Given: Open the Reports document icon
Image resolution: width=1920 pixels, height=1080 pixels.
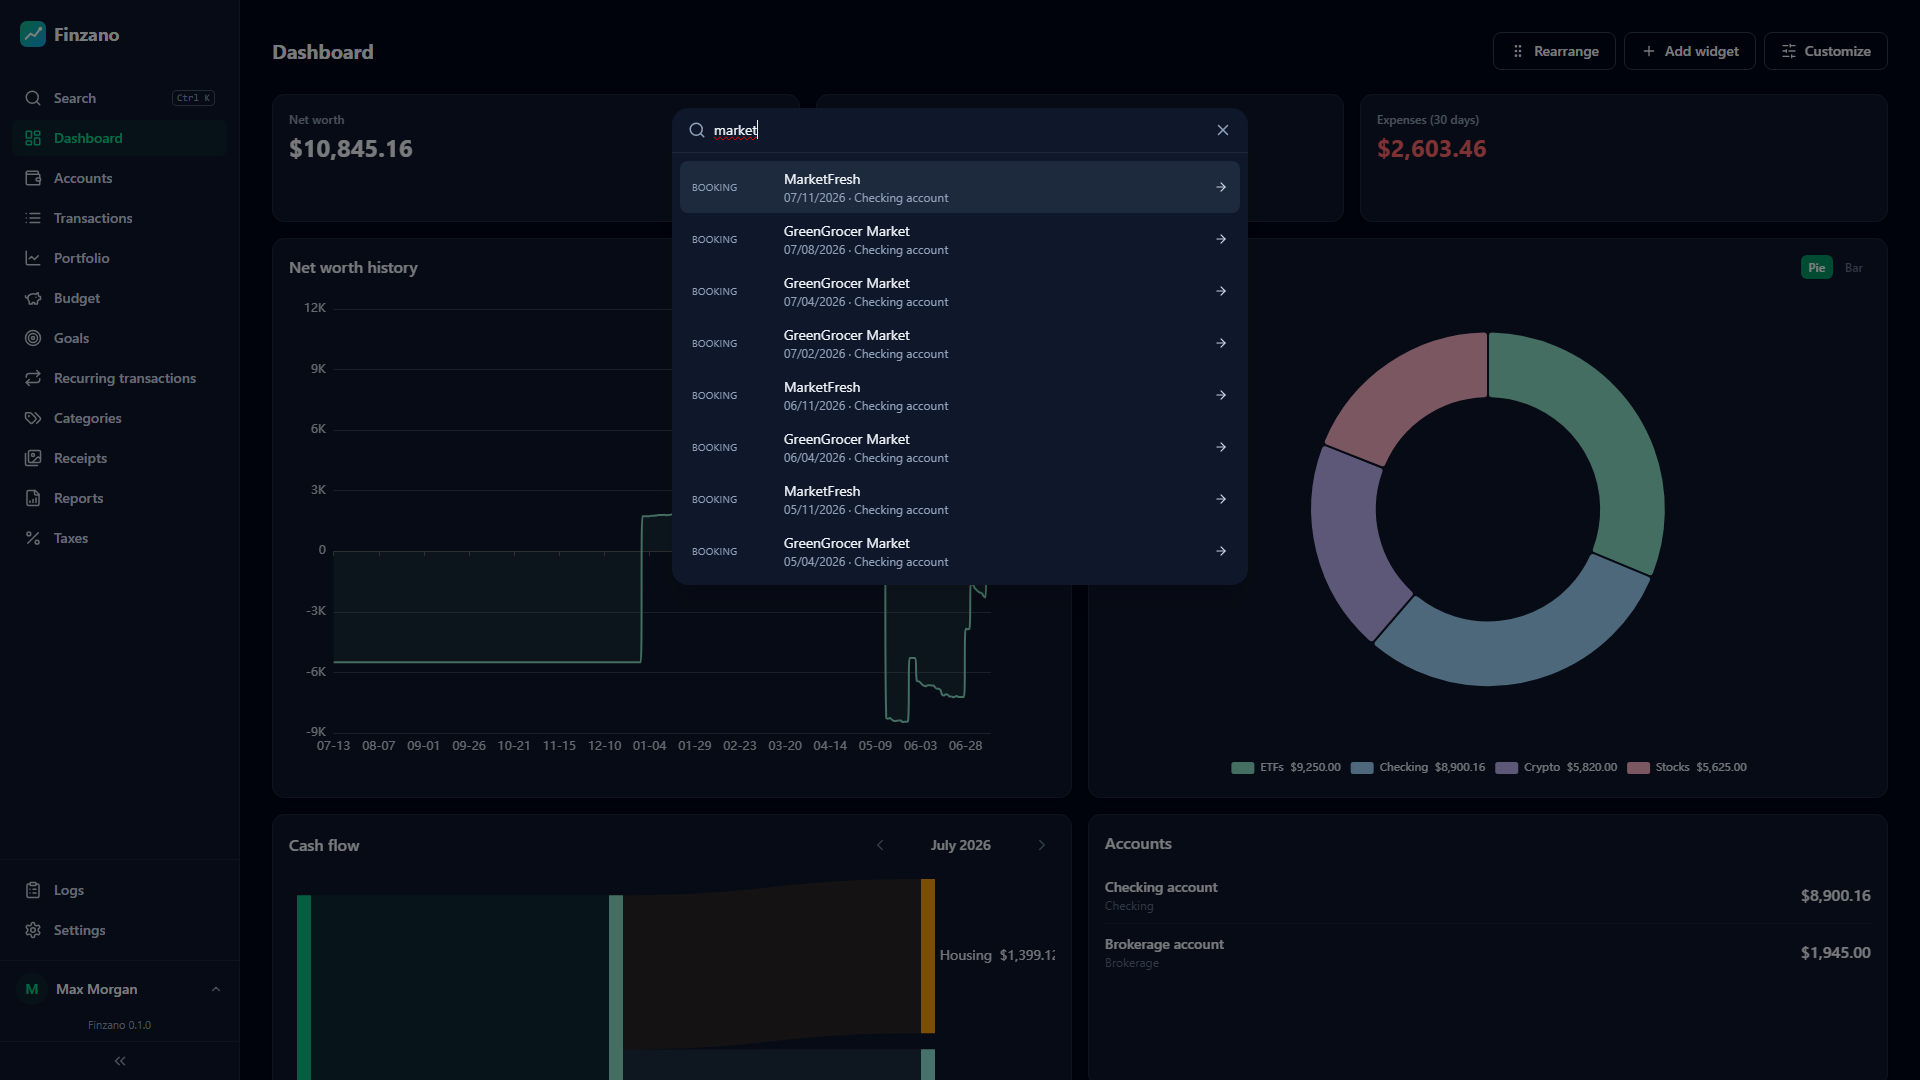Looking at the screenshot, I should click(x=33, y=498).
